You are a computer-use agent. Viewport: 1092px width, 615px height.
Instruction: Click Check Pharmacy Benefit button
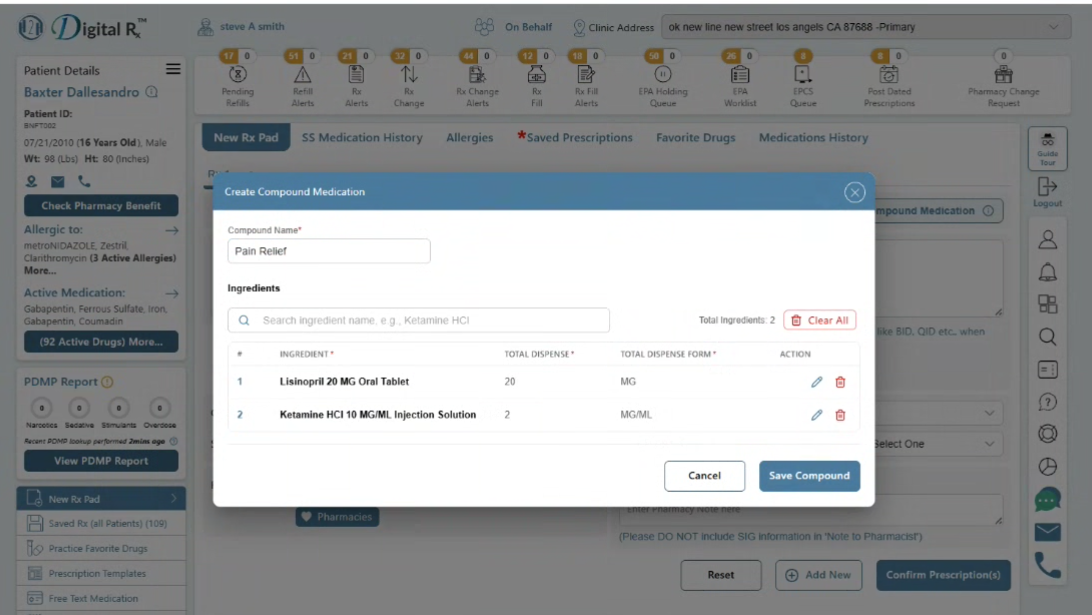coord(101,205)
